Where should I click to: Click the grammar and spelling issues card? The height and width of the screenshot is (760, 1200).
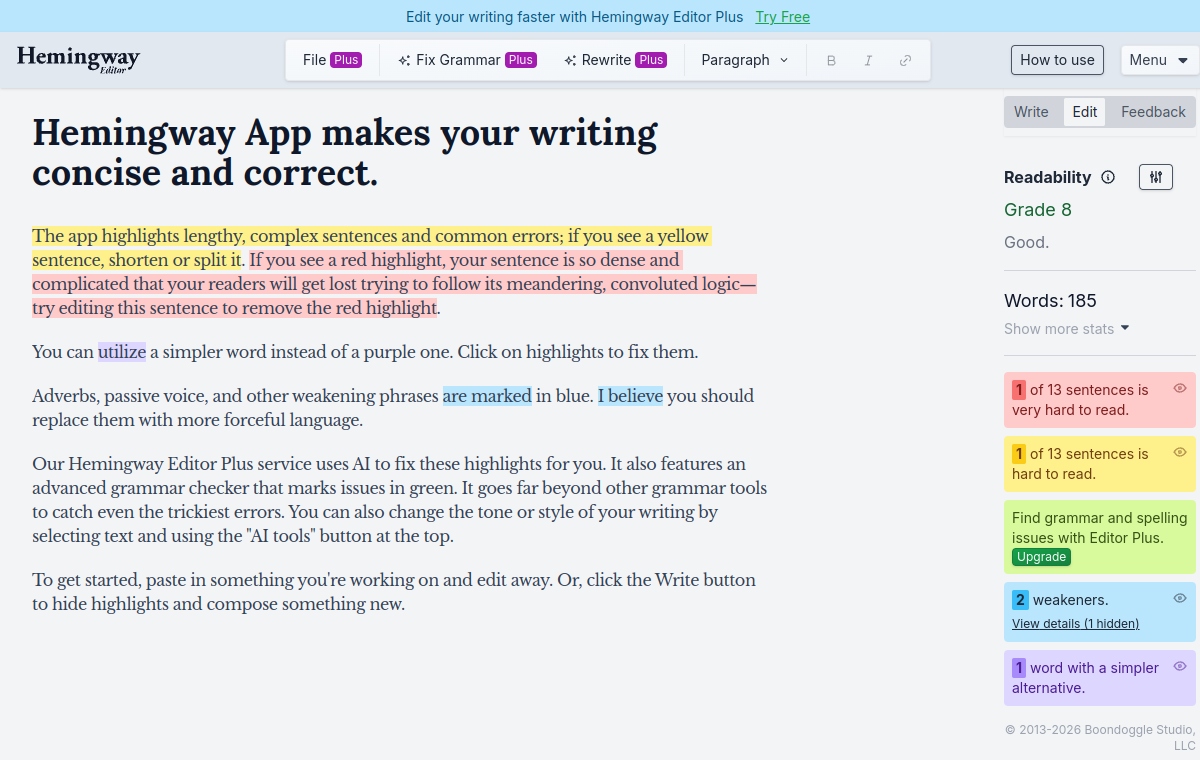pos(1100,537)
